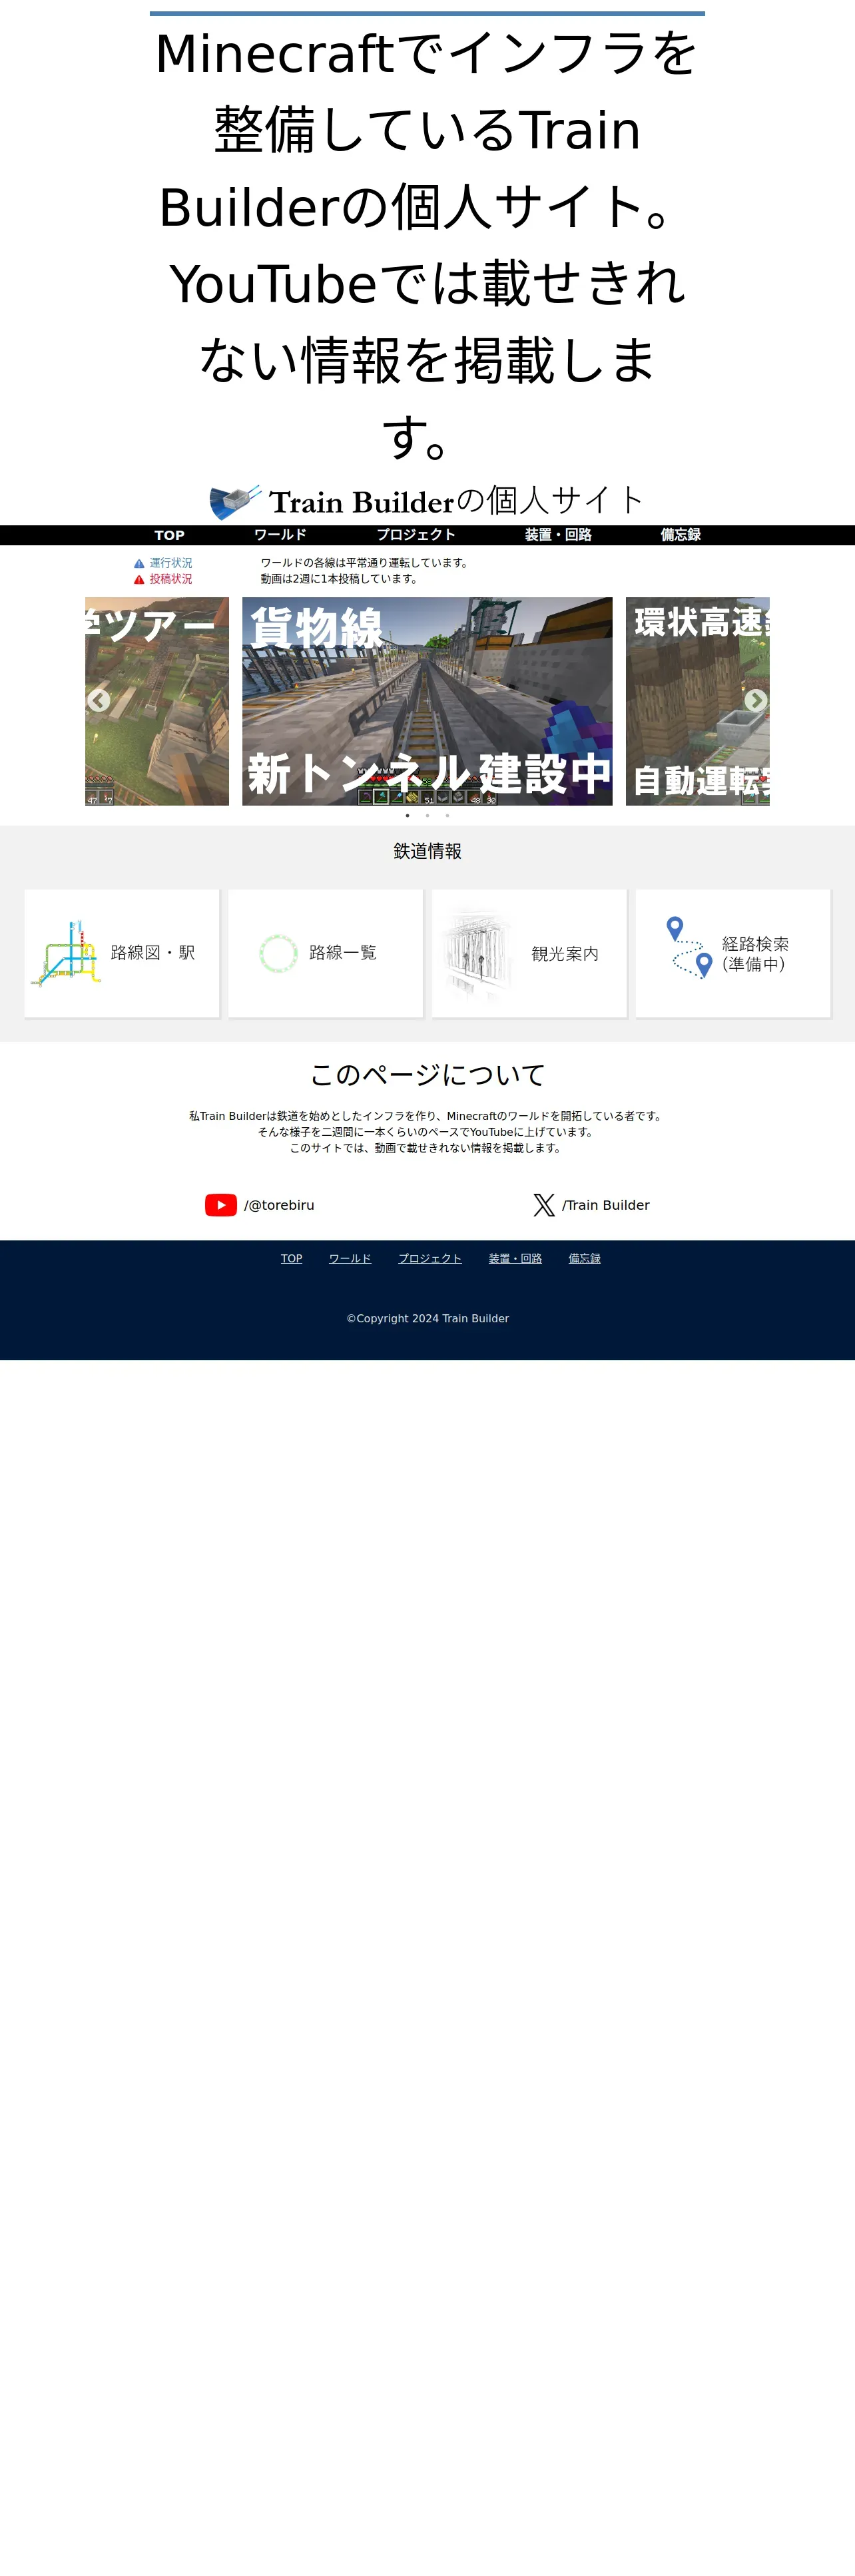This screenshot has height=2576, width=855.
Task: Follow the footer ワールド link
Action: click(350, 1258)
